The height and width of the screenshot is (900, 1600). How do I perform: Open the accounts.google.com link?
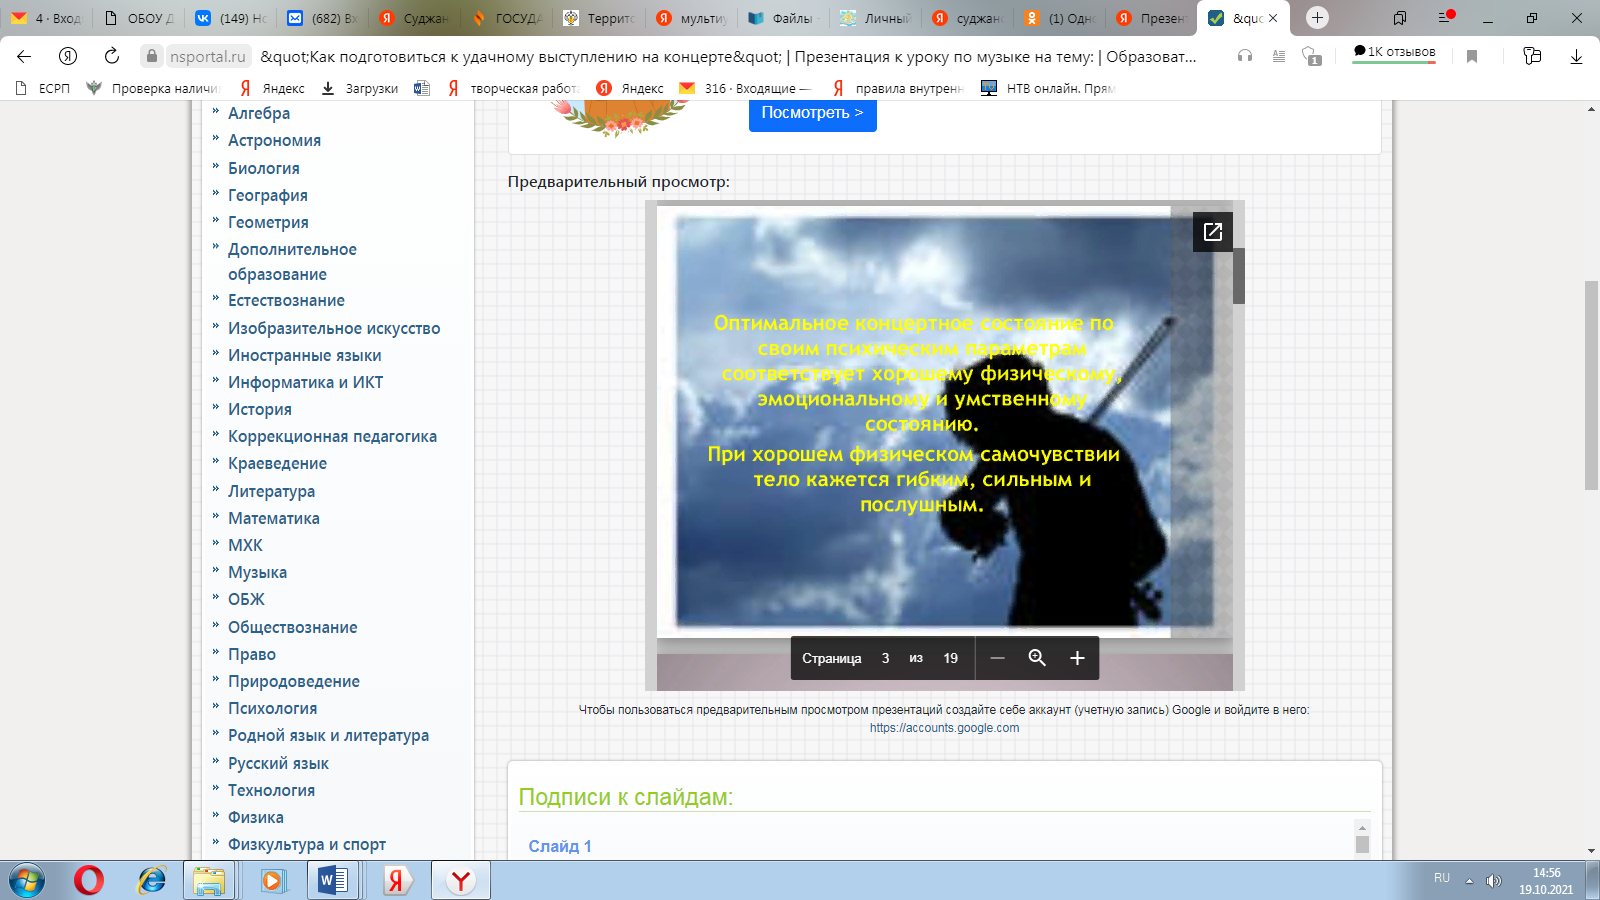coord(944,728)
